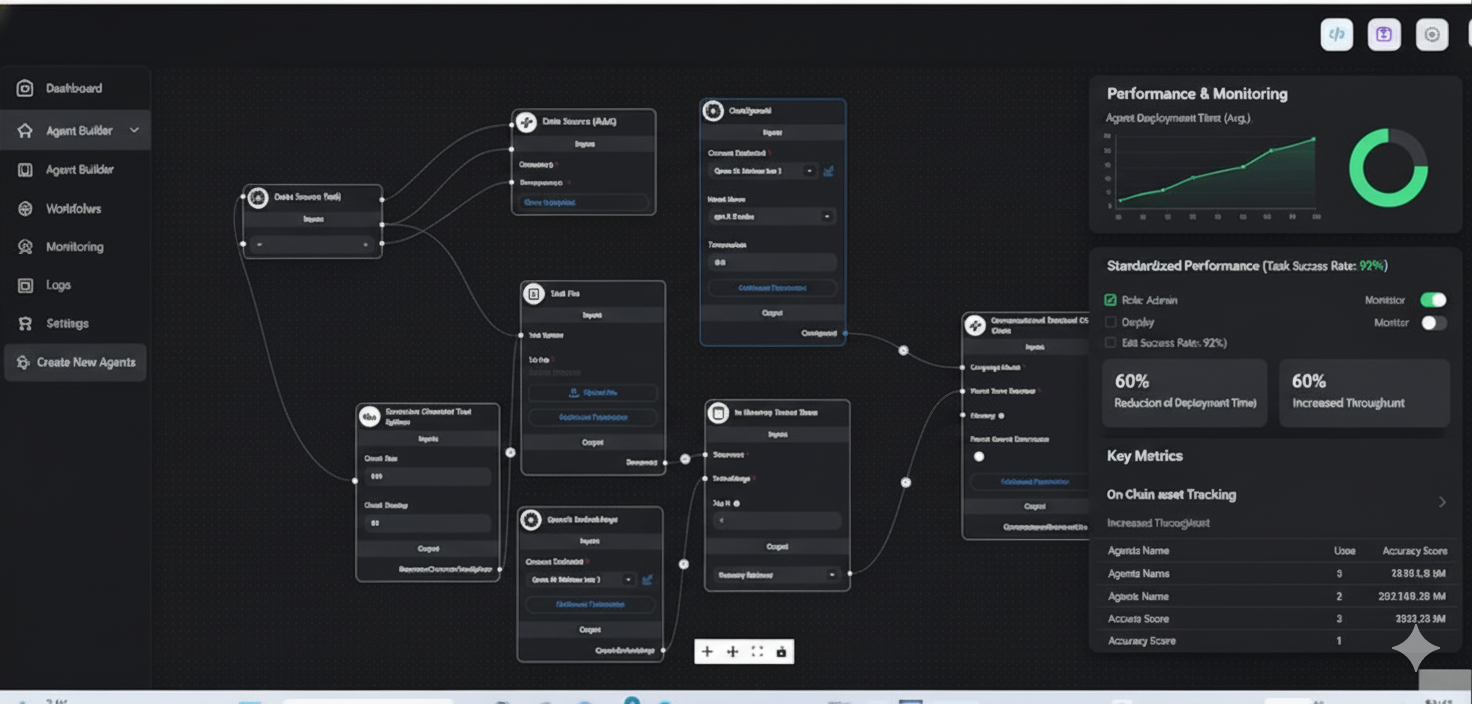Click the plus zoom-in icon on canvas toolbar
Viewport: 1472px width, 704px height.
707,652
